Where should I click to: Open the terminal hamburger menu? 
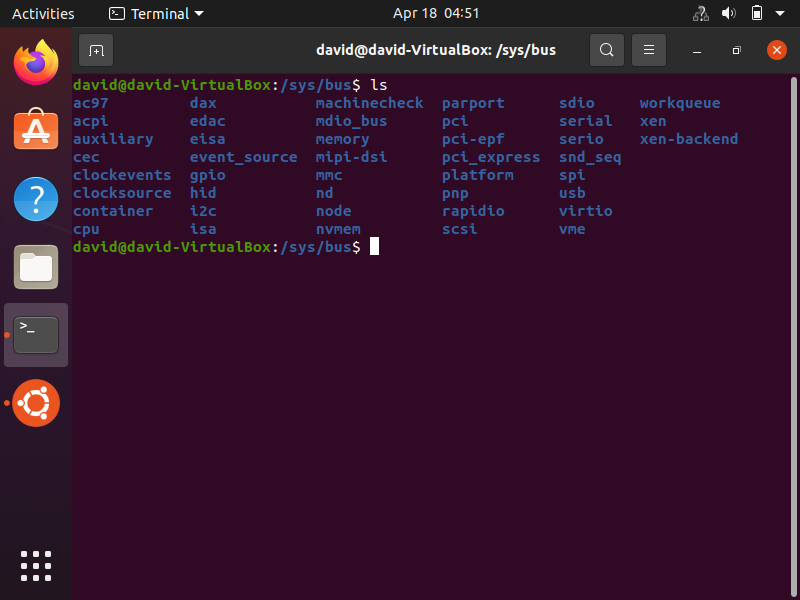(649, 50)
